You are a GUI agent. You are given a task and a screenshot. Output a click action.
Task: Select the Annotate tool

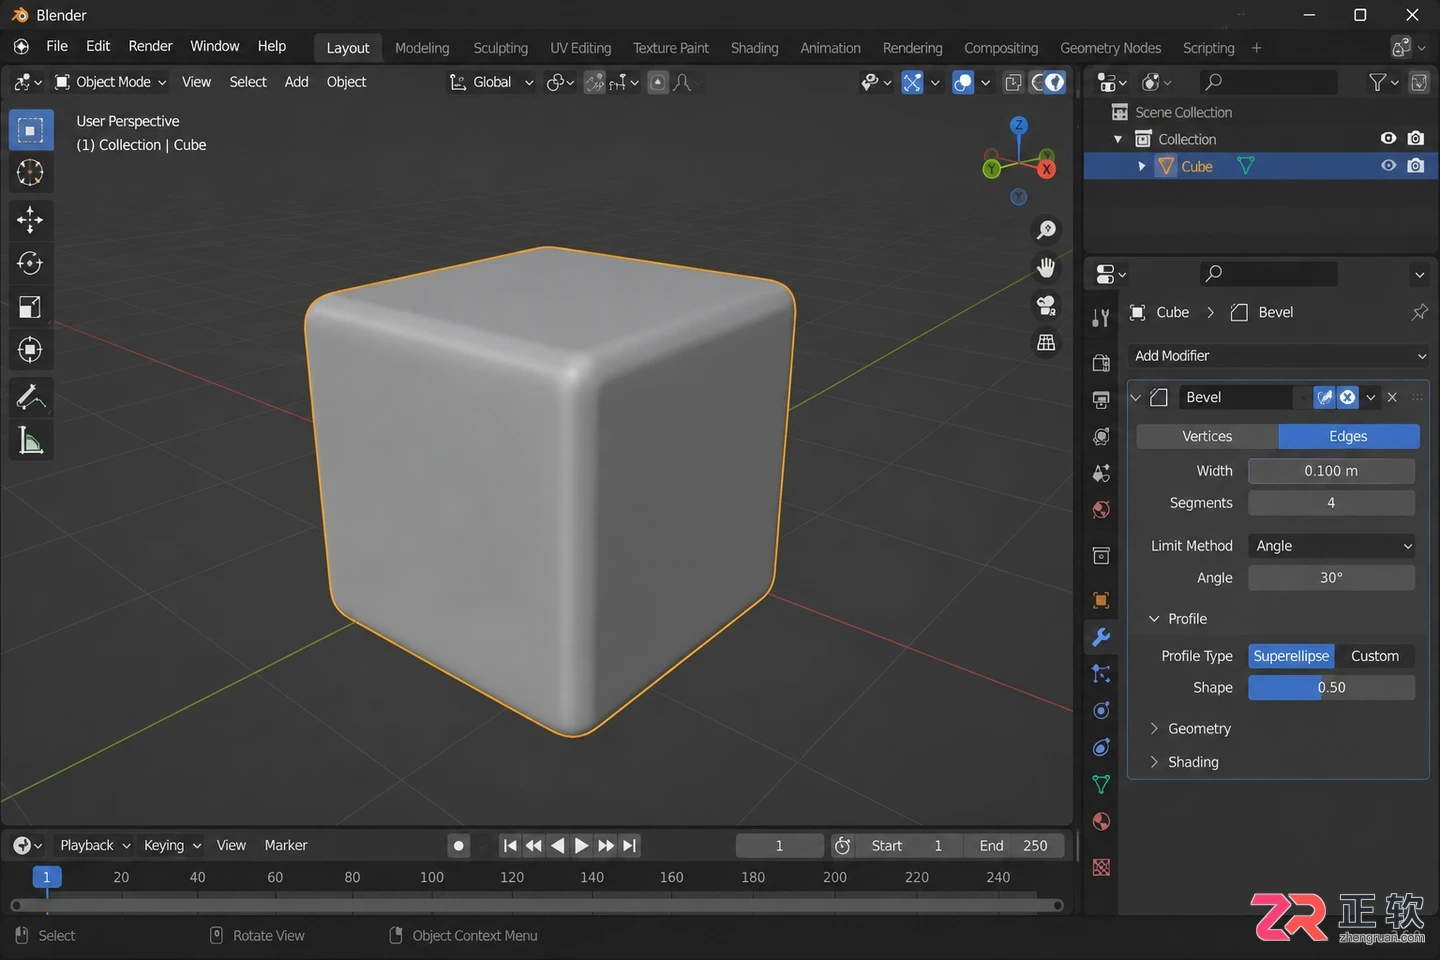tap(30, 397)
